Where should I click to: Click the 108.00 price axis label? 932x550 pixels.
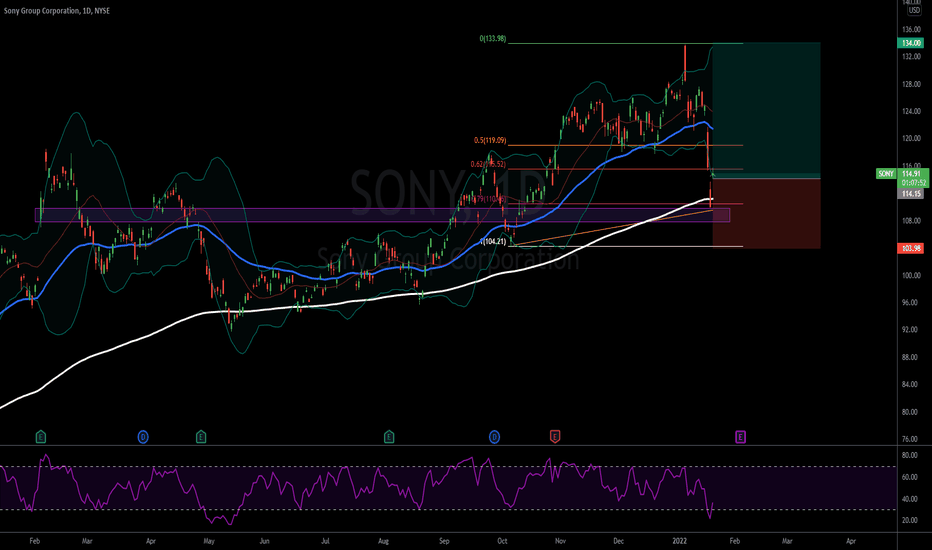pos(911,221)
